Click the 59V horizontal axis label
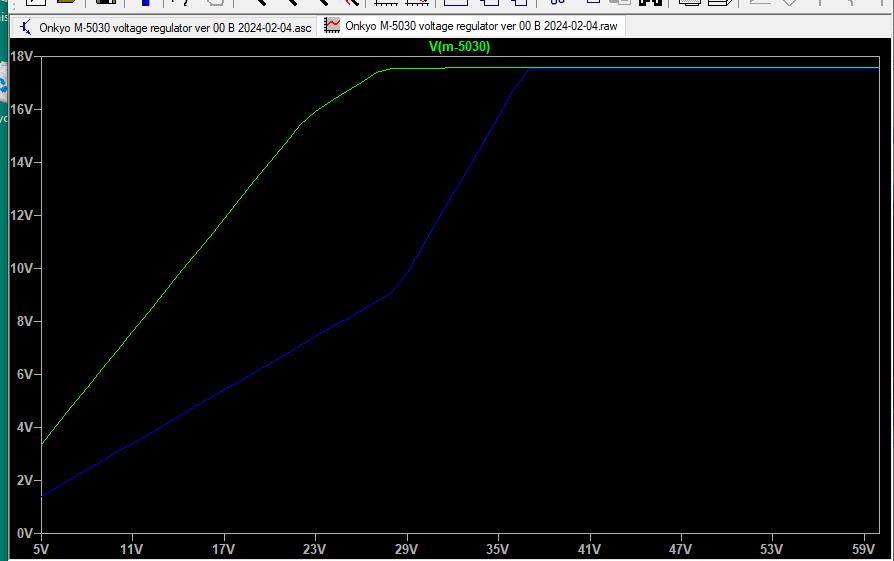Image resolution: width=894 pixels, height=561 pixels. pos(864,549)
